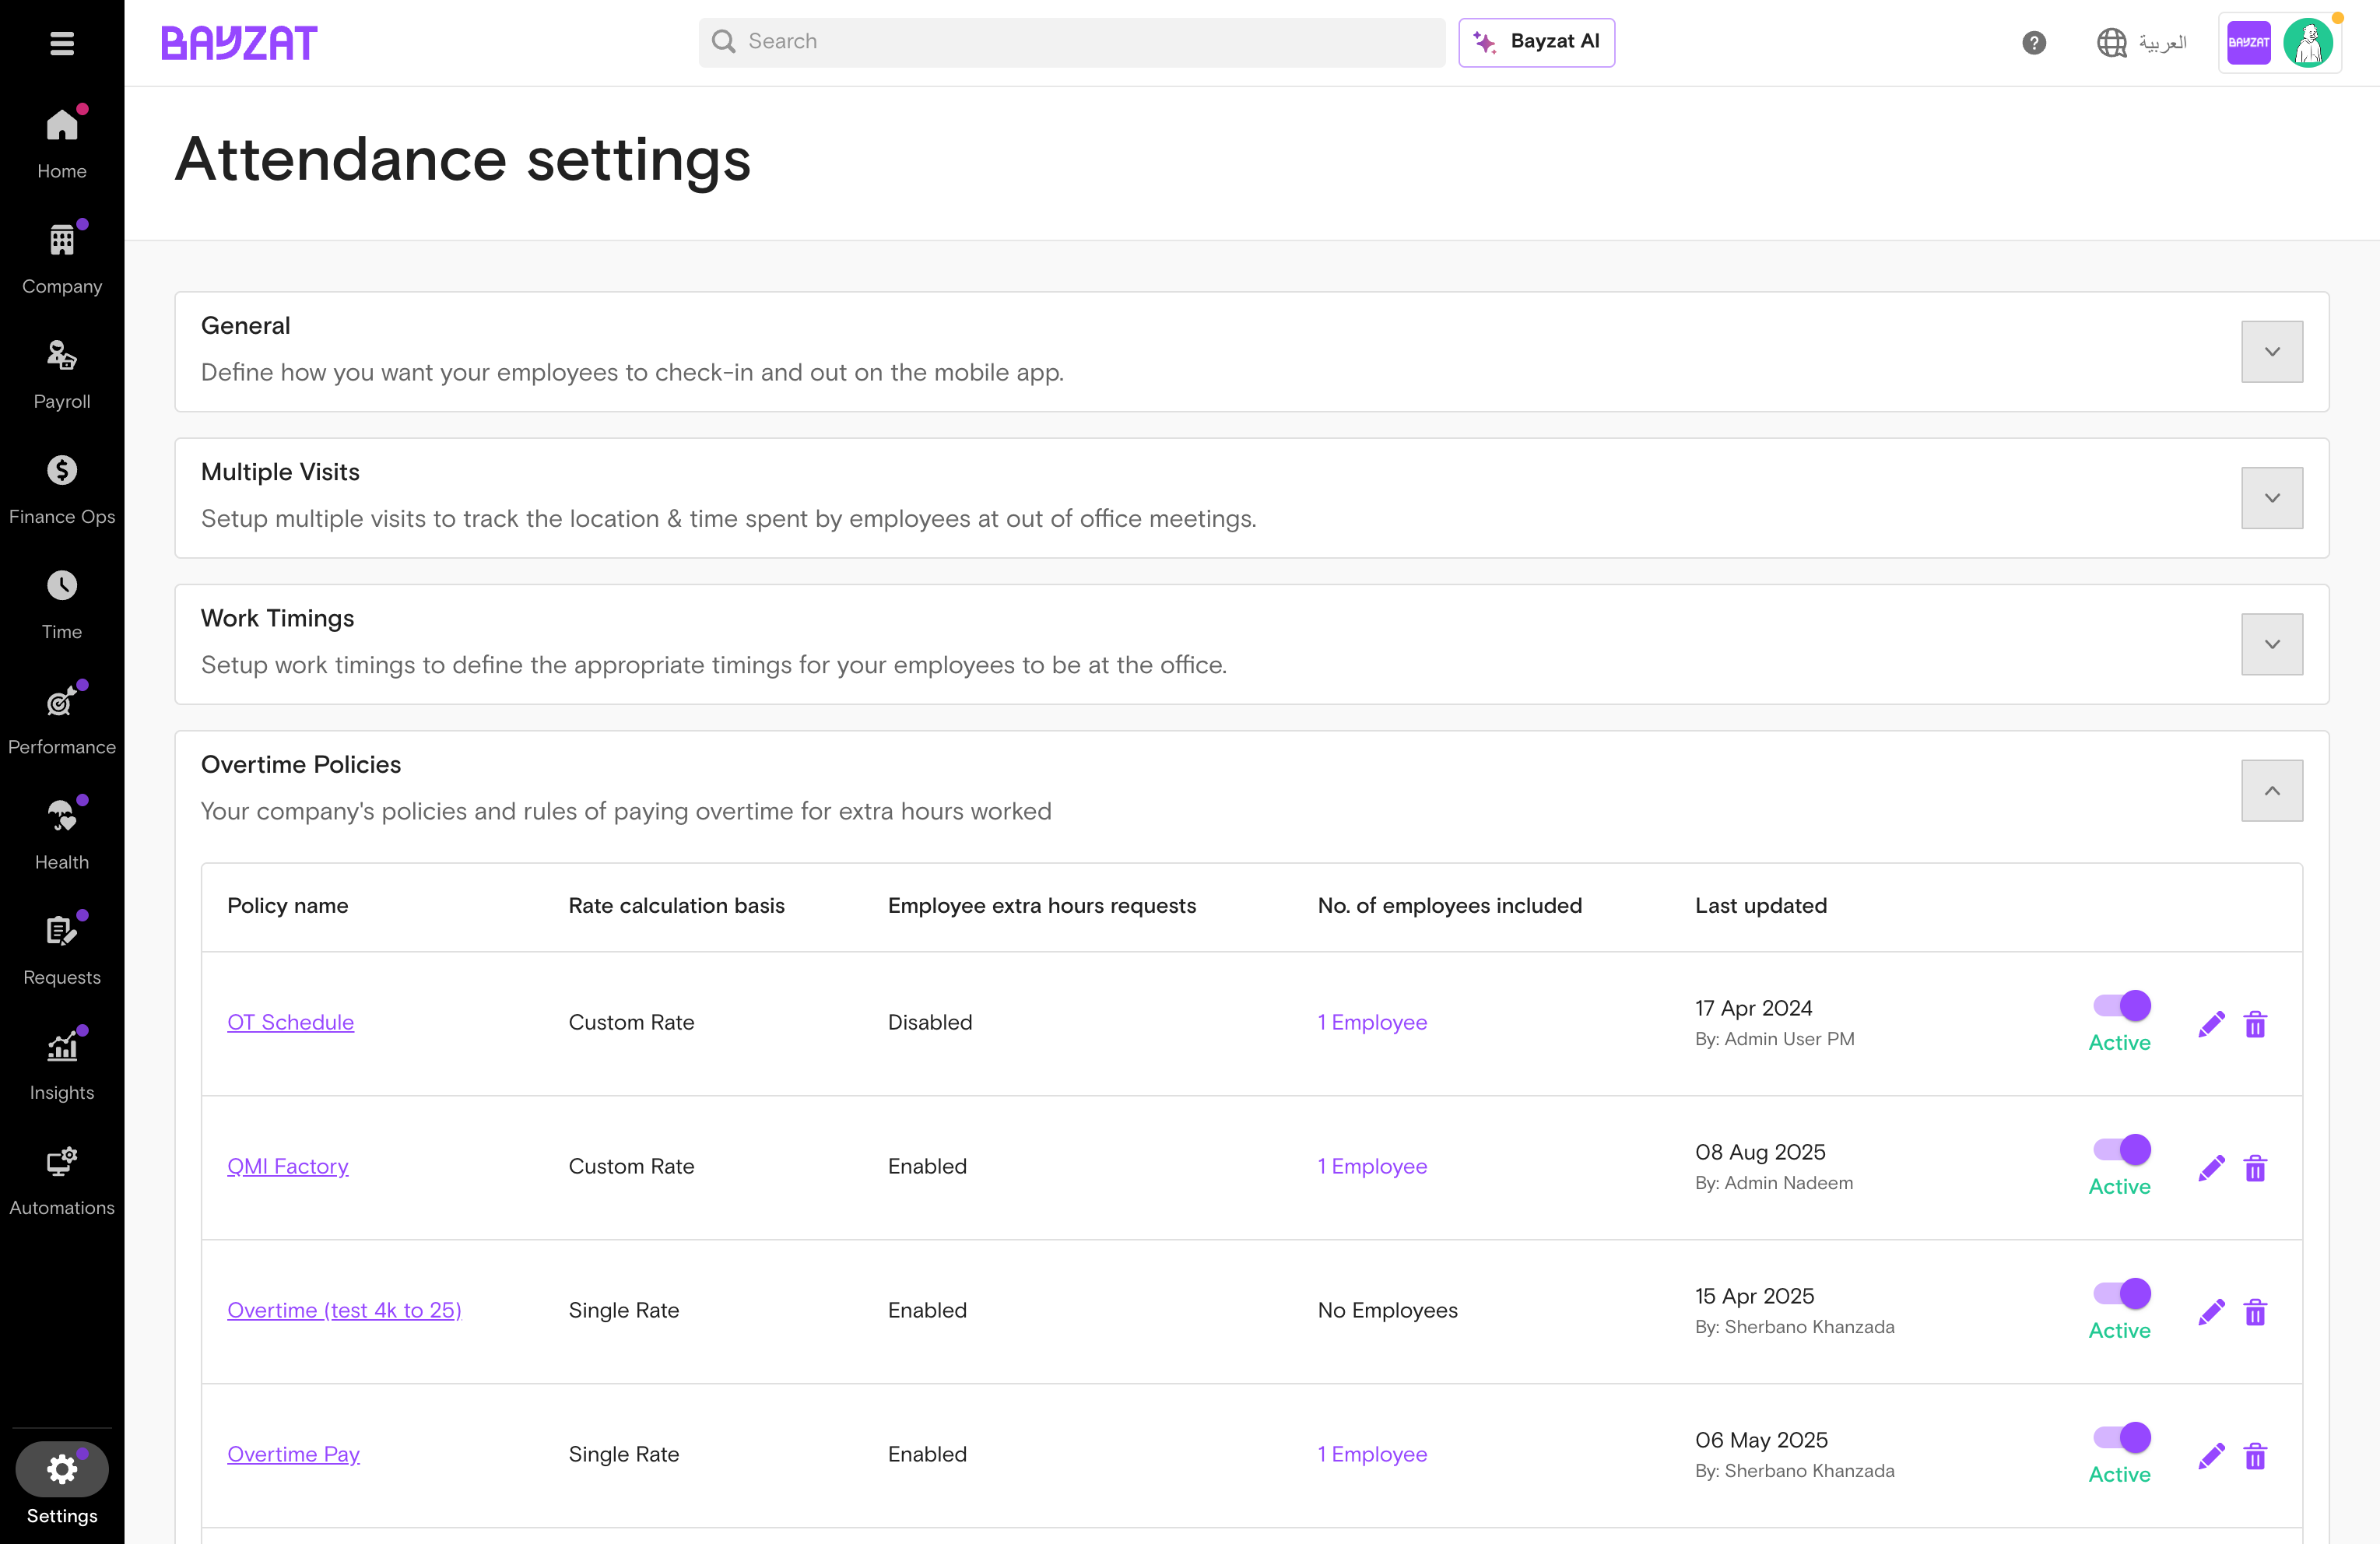The width and height of the screenshot is (2380, 1544).
Task: Open the OT Schedule policy link
Action: tap(290, 1022)
